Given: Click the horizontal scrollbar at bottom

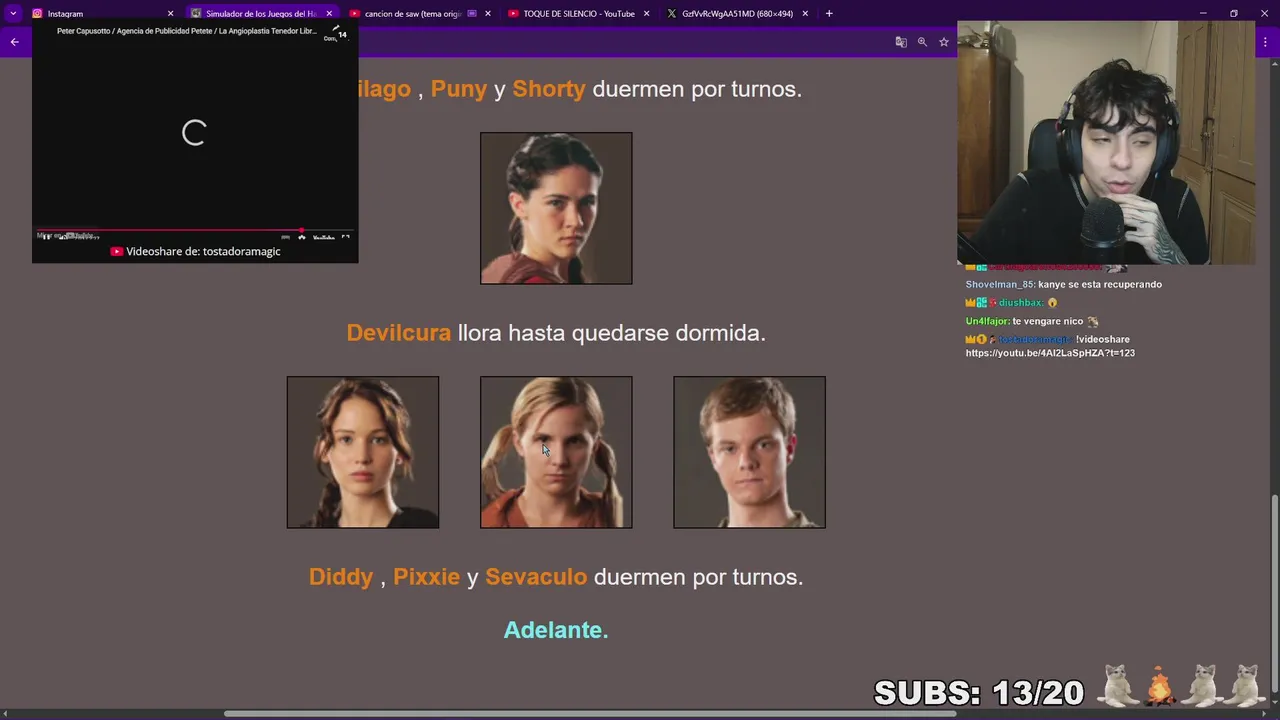Looking at the screenshot, I should coord(590,714).
